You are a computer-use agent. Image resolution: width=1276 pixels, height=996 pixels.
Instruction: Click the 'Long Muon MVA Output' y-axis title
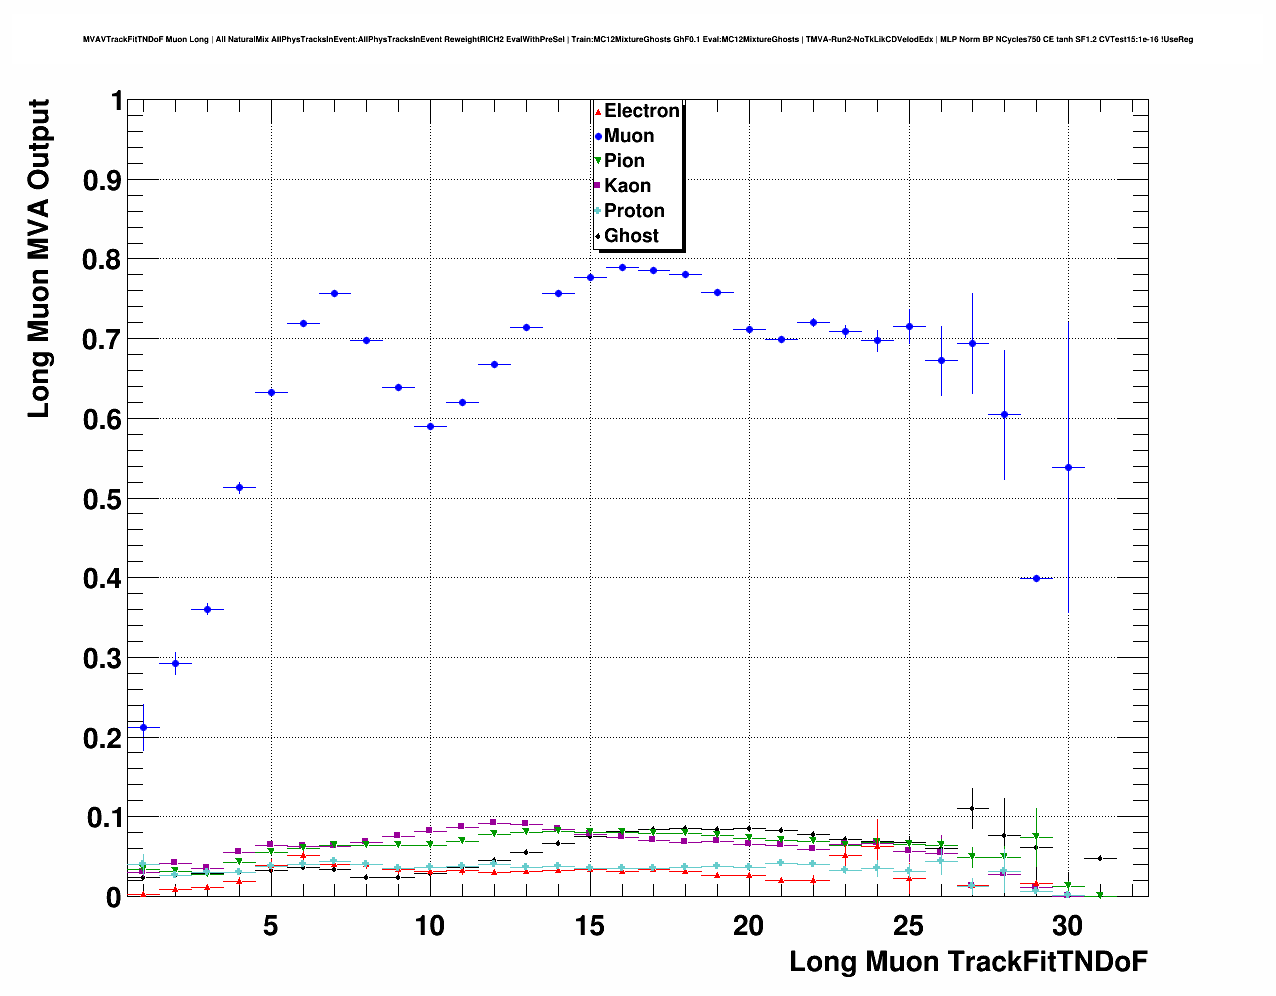[38, 258]
